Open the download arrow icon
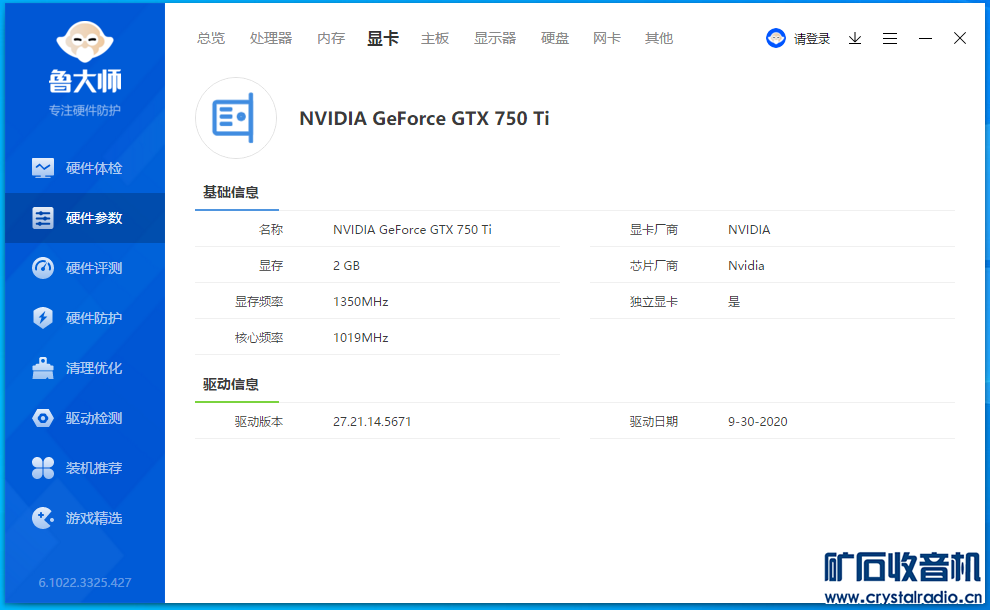The image size is (990, 610). coord(855,39)
